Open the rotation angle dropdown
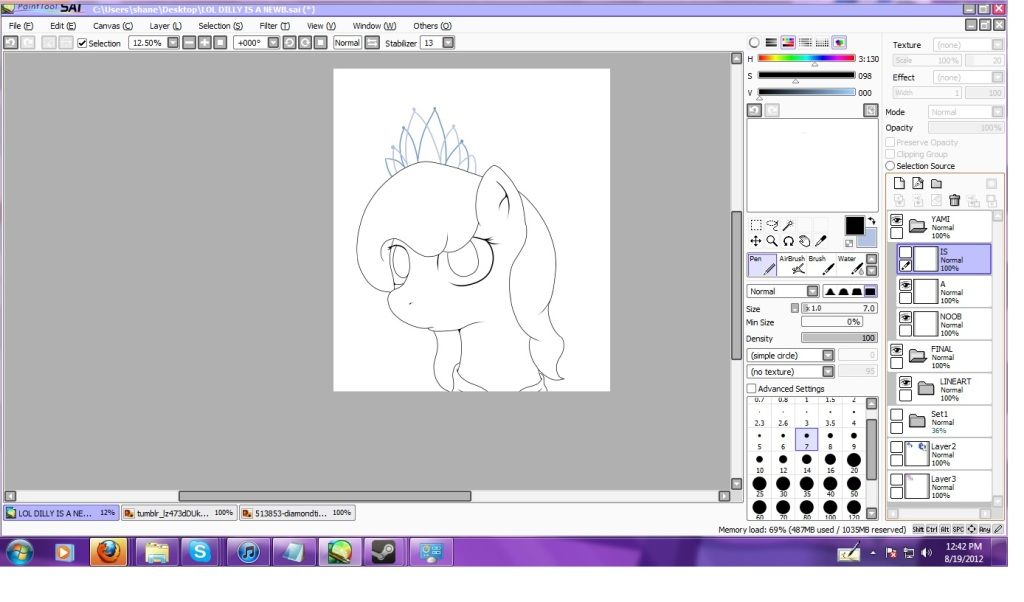The image size is (1024, 602). pyautogui.click(x=274, y=42)
